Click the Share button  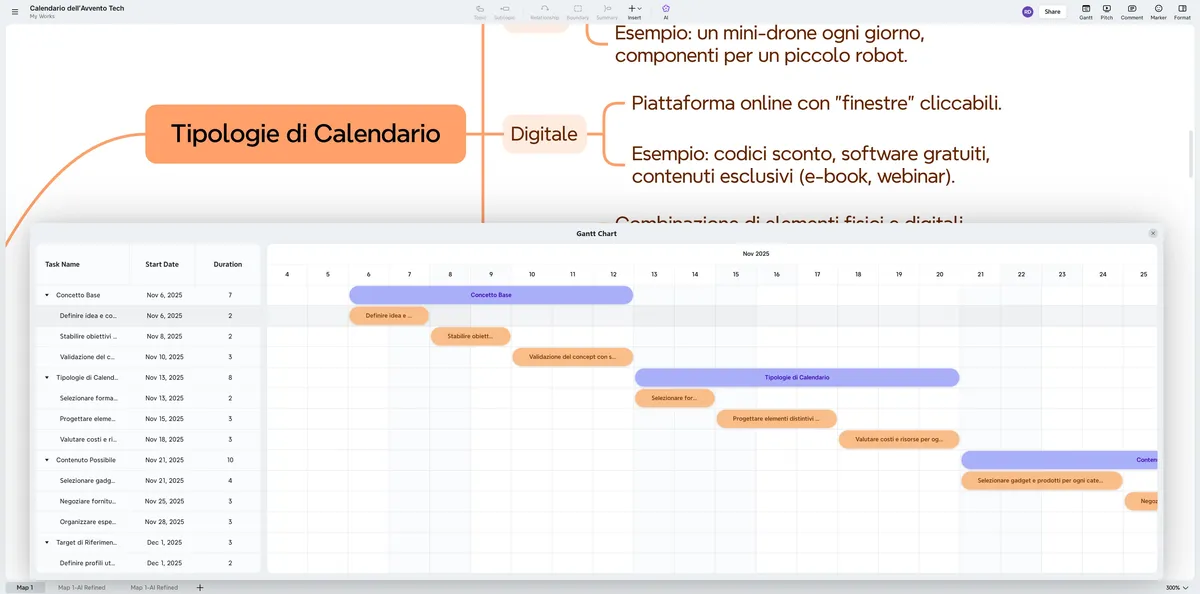1052,12
